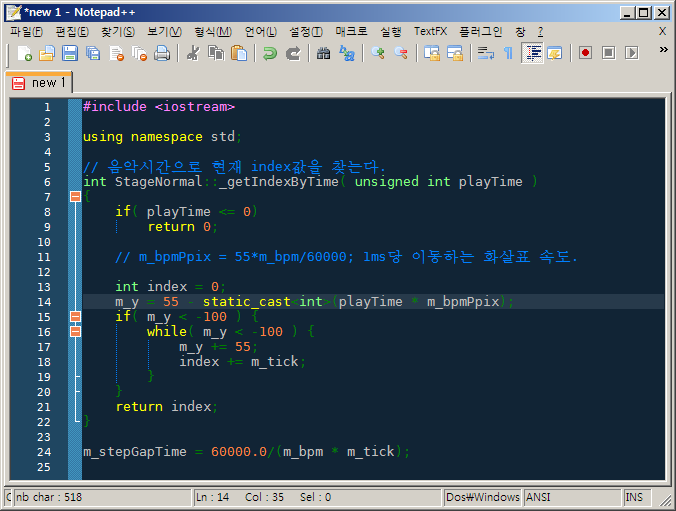The width and height of the screenshot is (676, 511).
Task: Close all documents toolbar icon
Action: [x=139, y=53]
